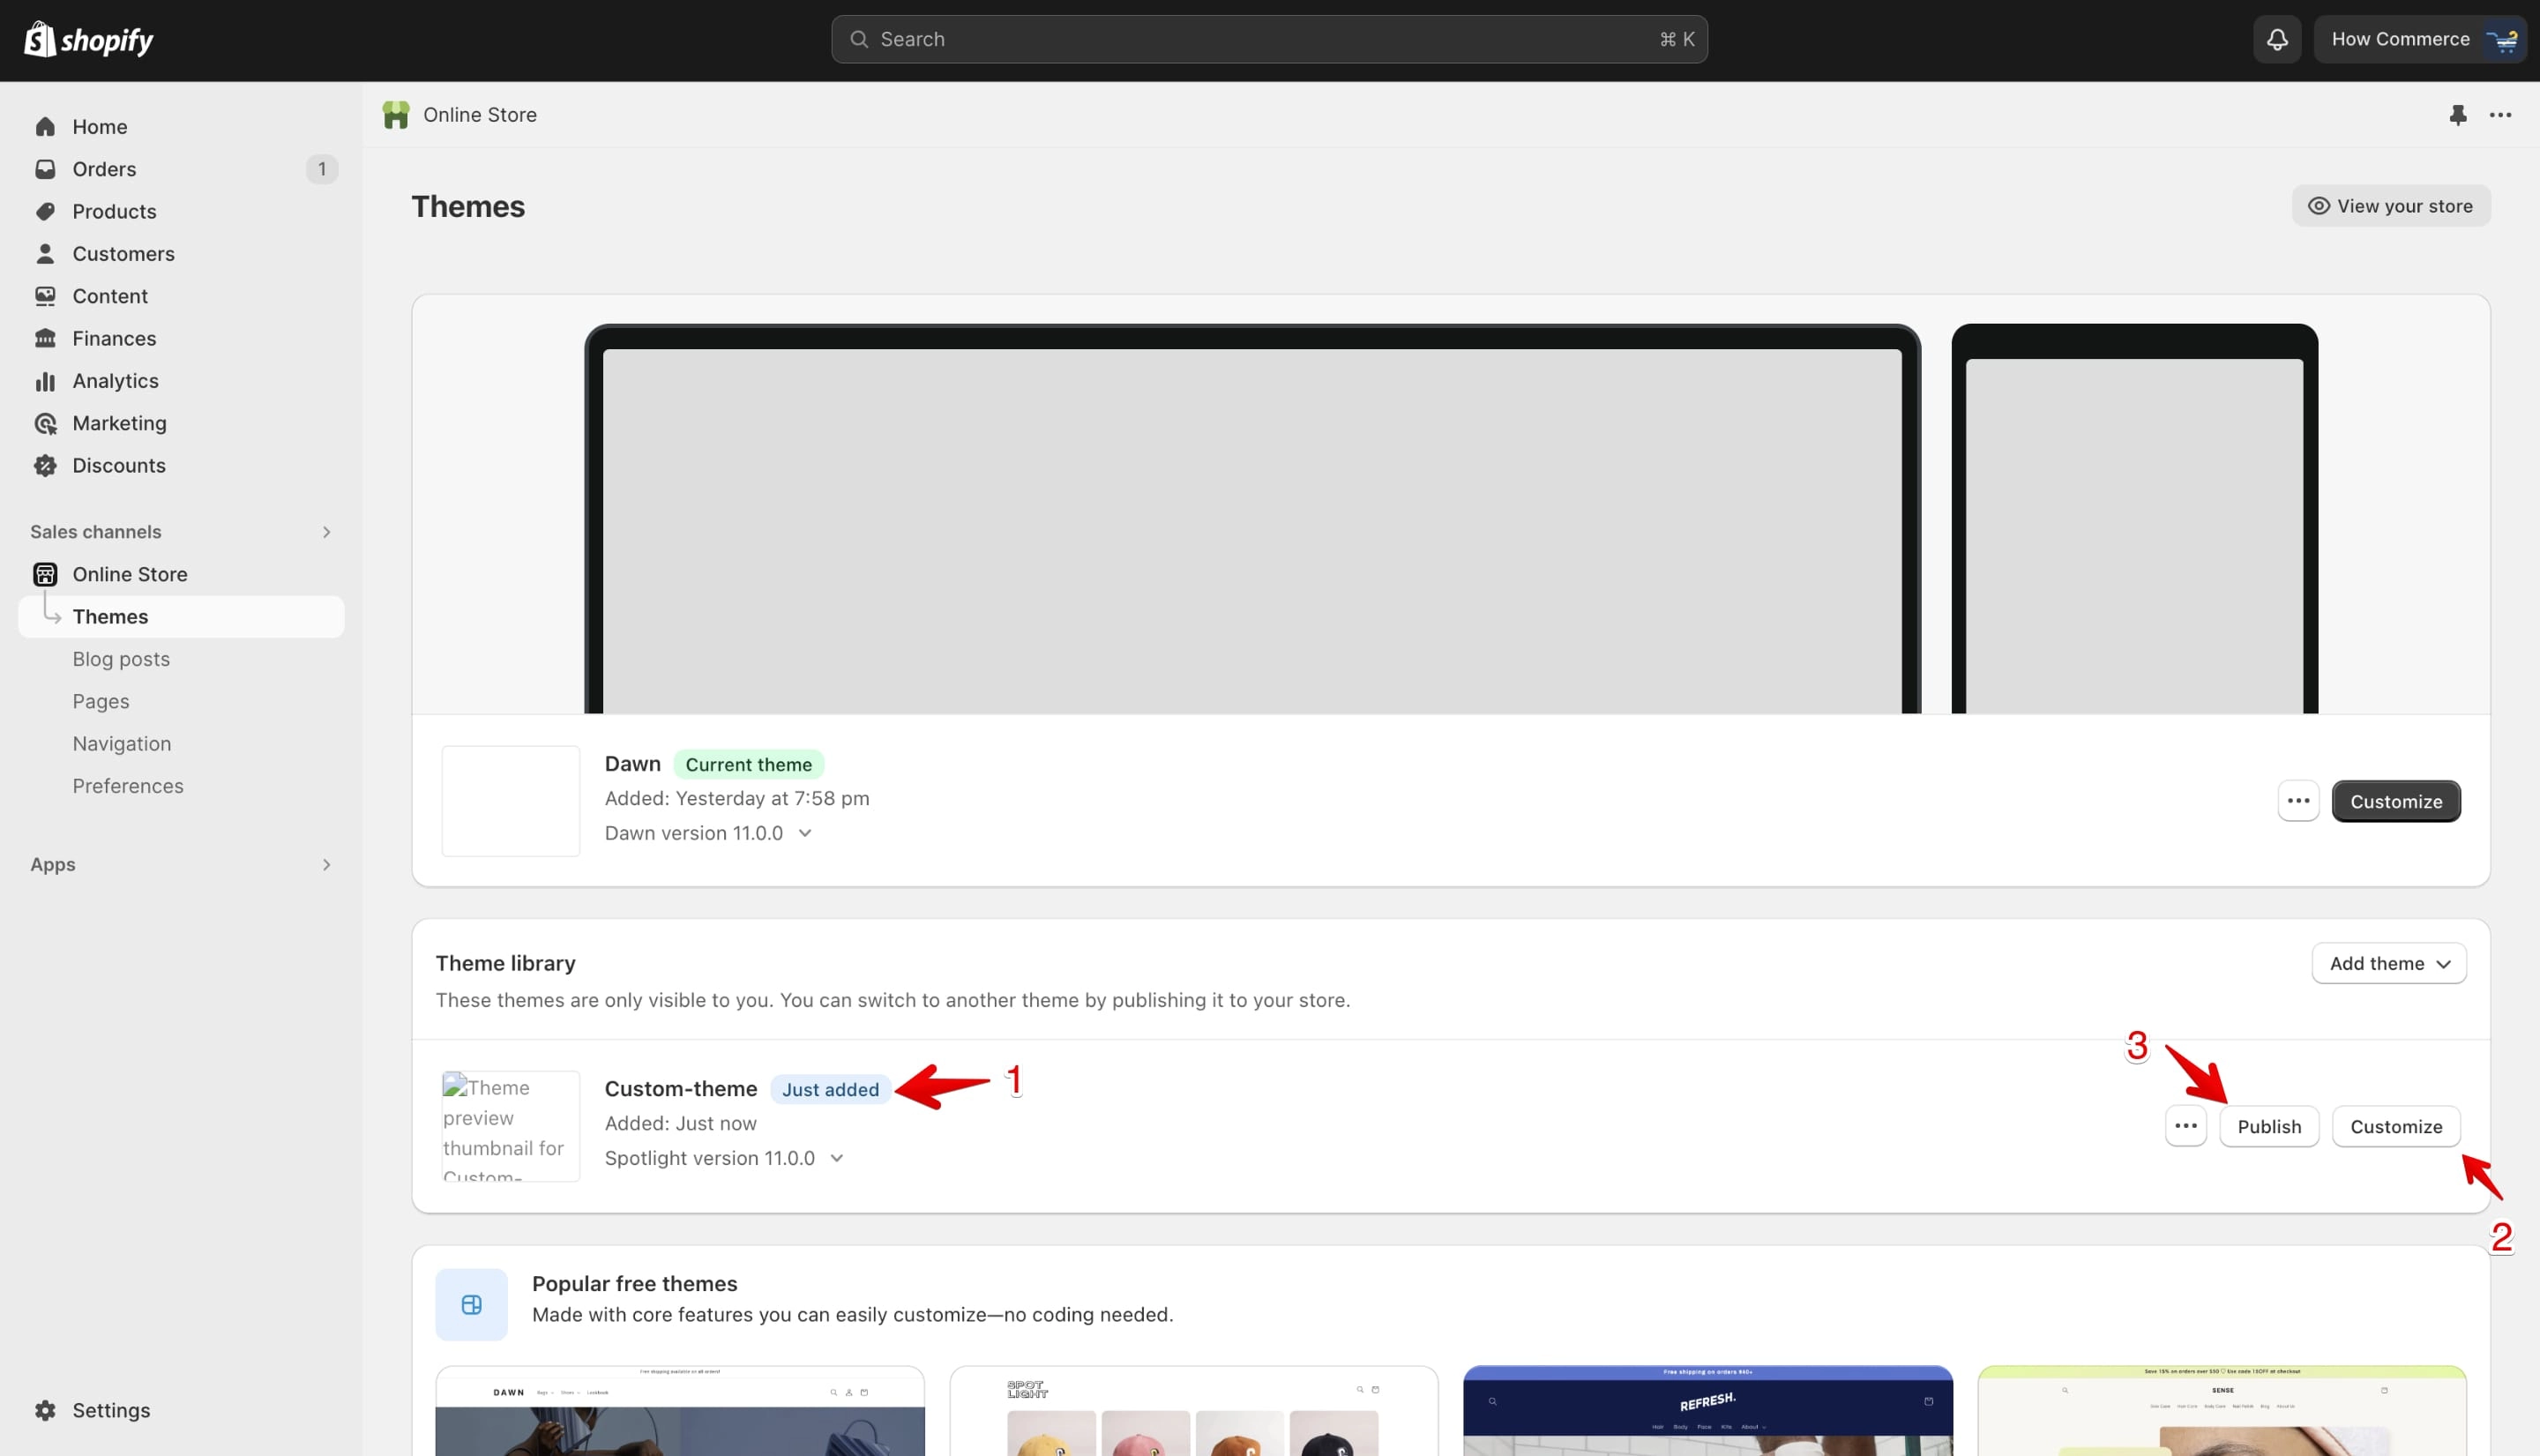Screen dimensions: 2540x1456
Task: Click the search magnifier icon
Action: (x=858, y=39)
